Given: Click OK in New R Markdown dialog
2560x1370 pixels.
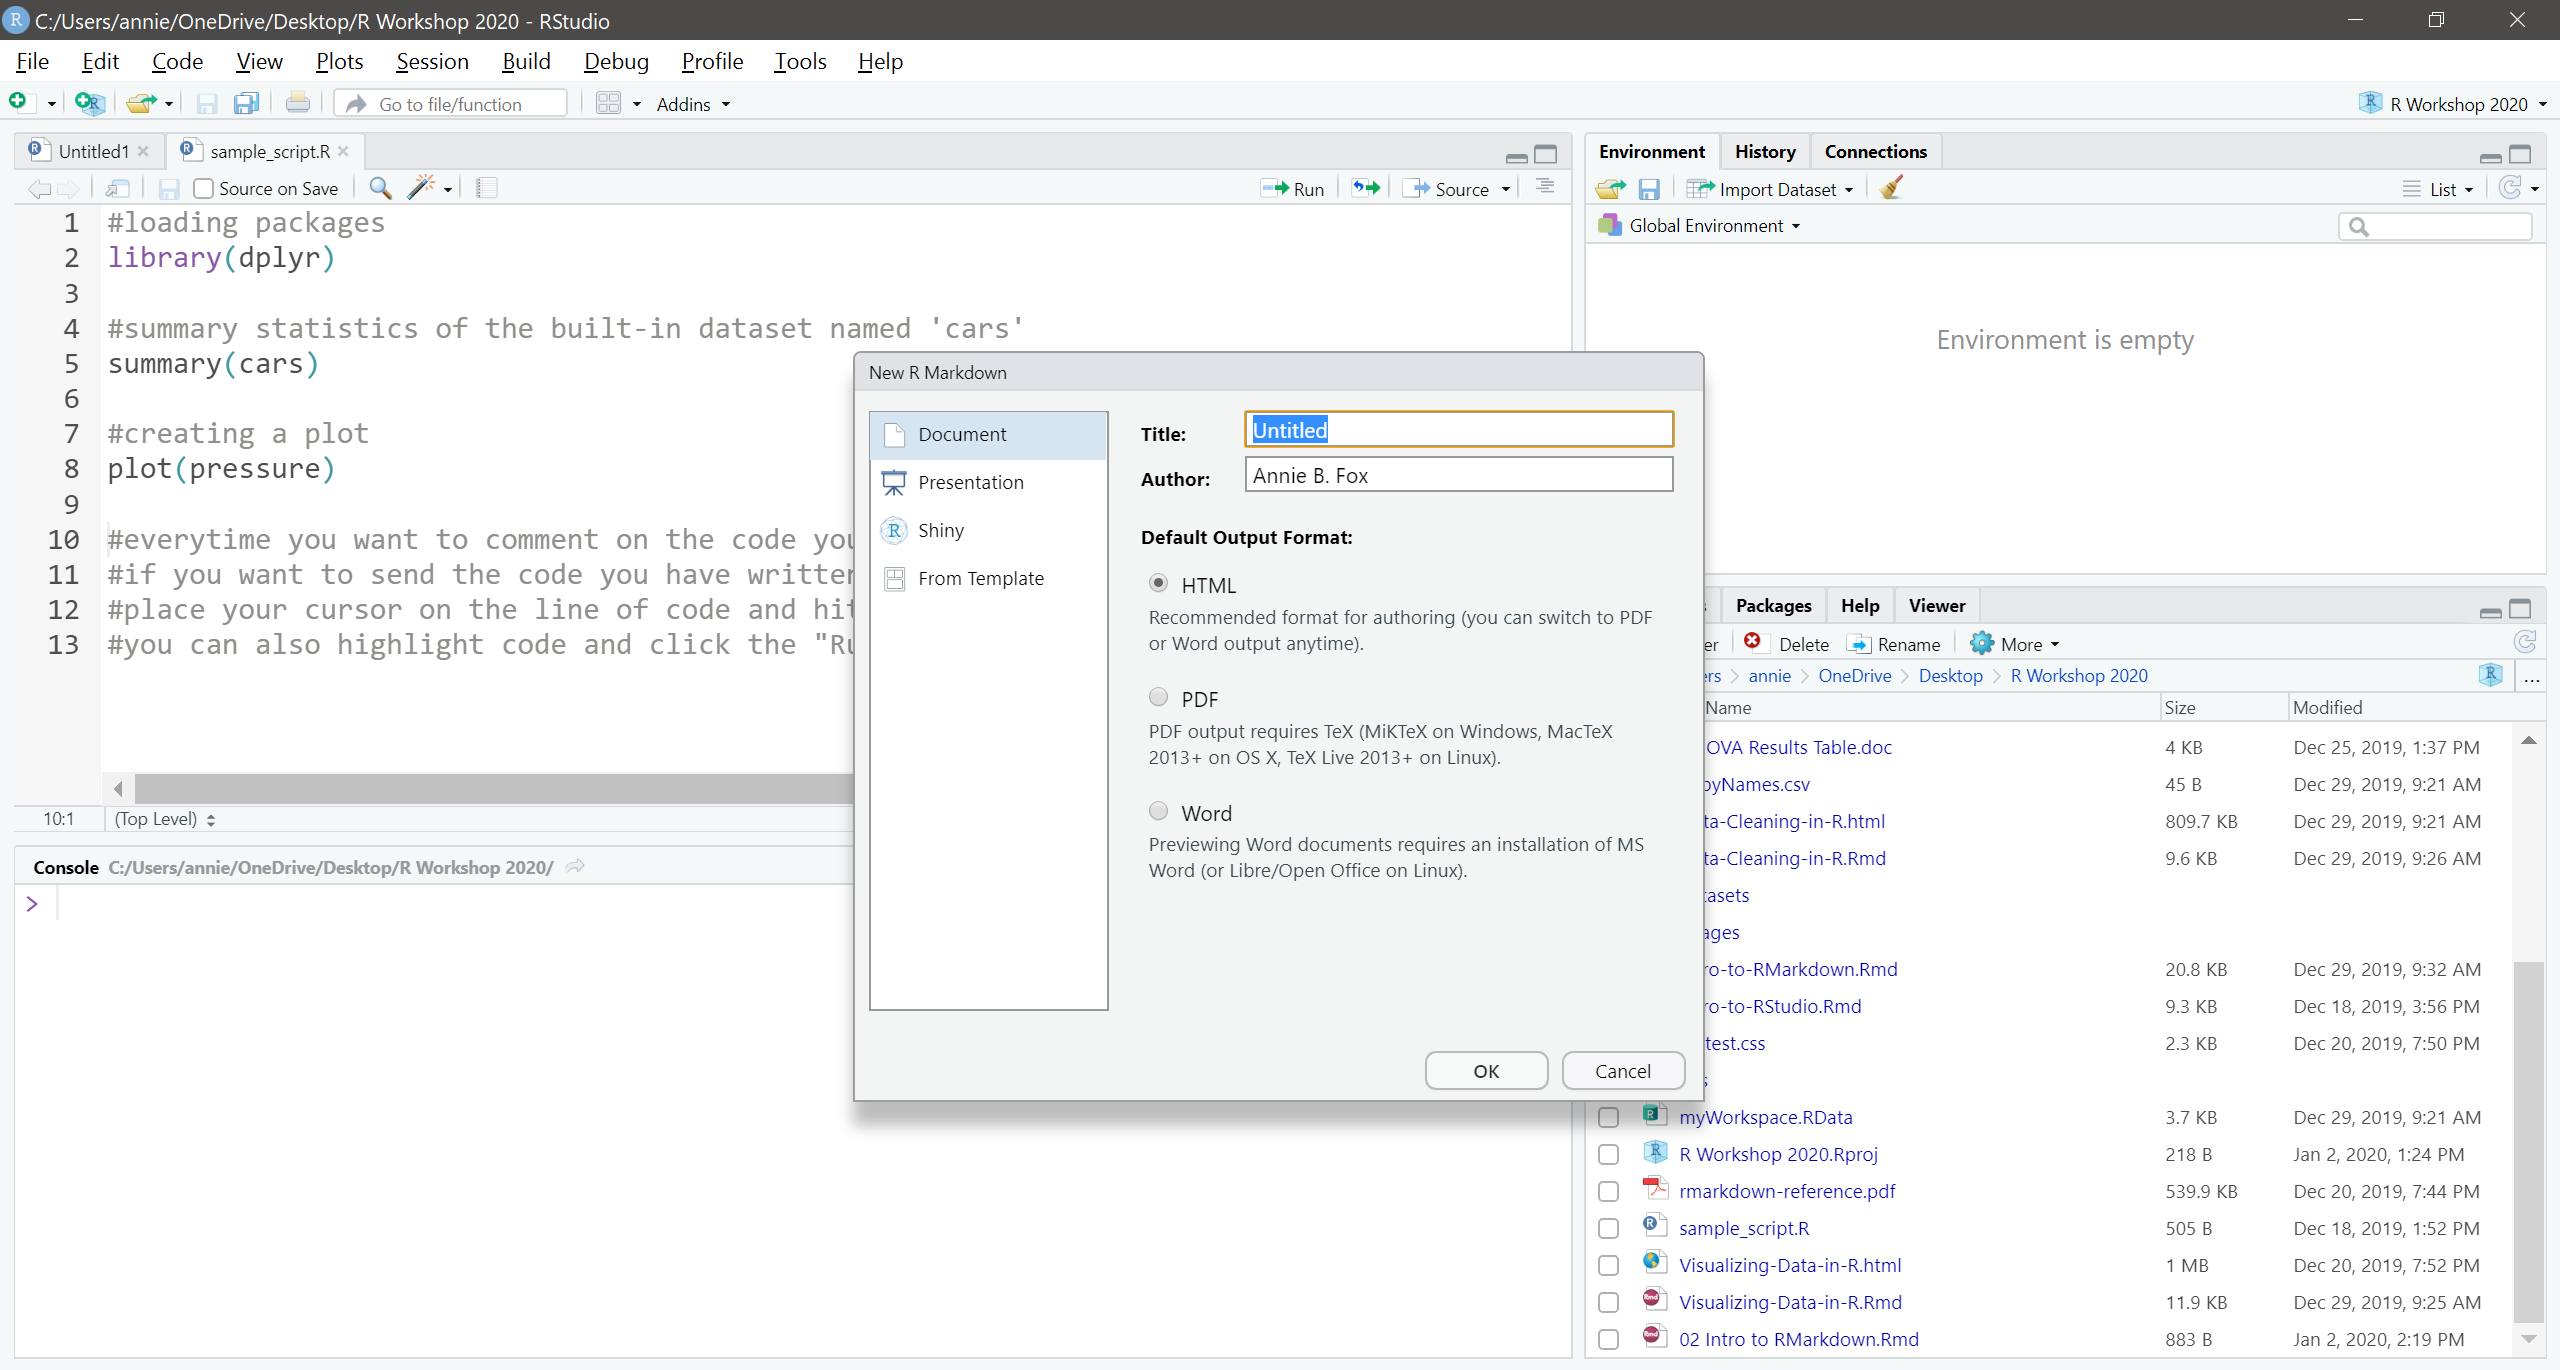Looking at the screenshot, I should pos(1486,1071).
